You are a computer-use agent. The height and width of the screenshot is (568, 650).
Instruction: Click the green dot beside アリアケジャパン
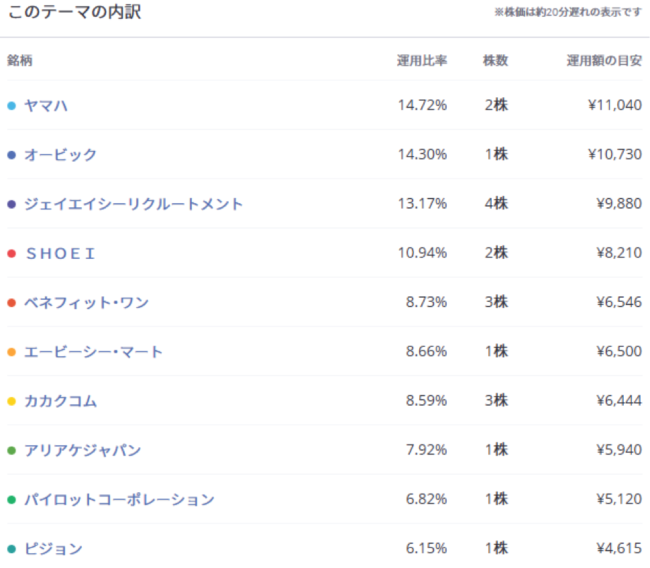[11, 450]
